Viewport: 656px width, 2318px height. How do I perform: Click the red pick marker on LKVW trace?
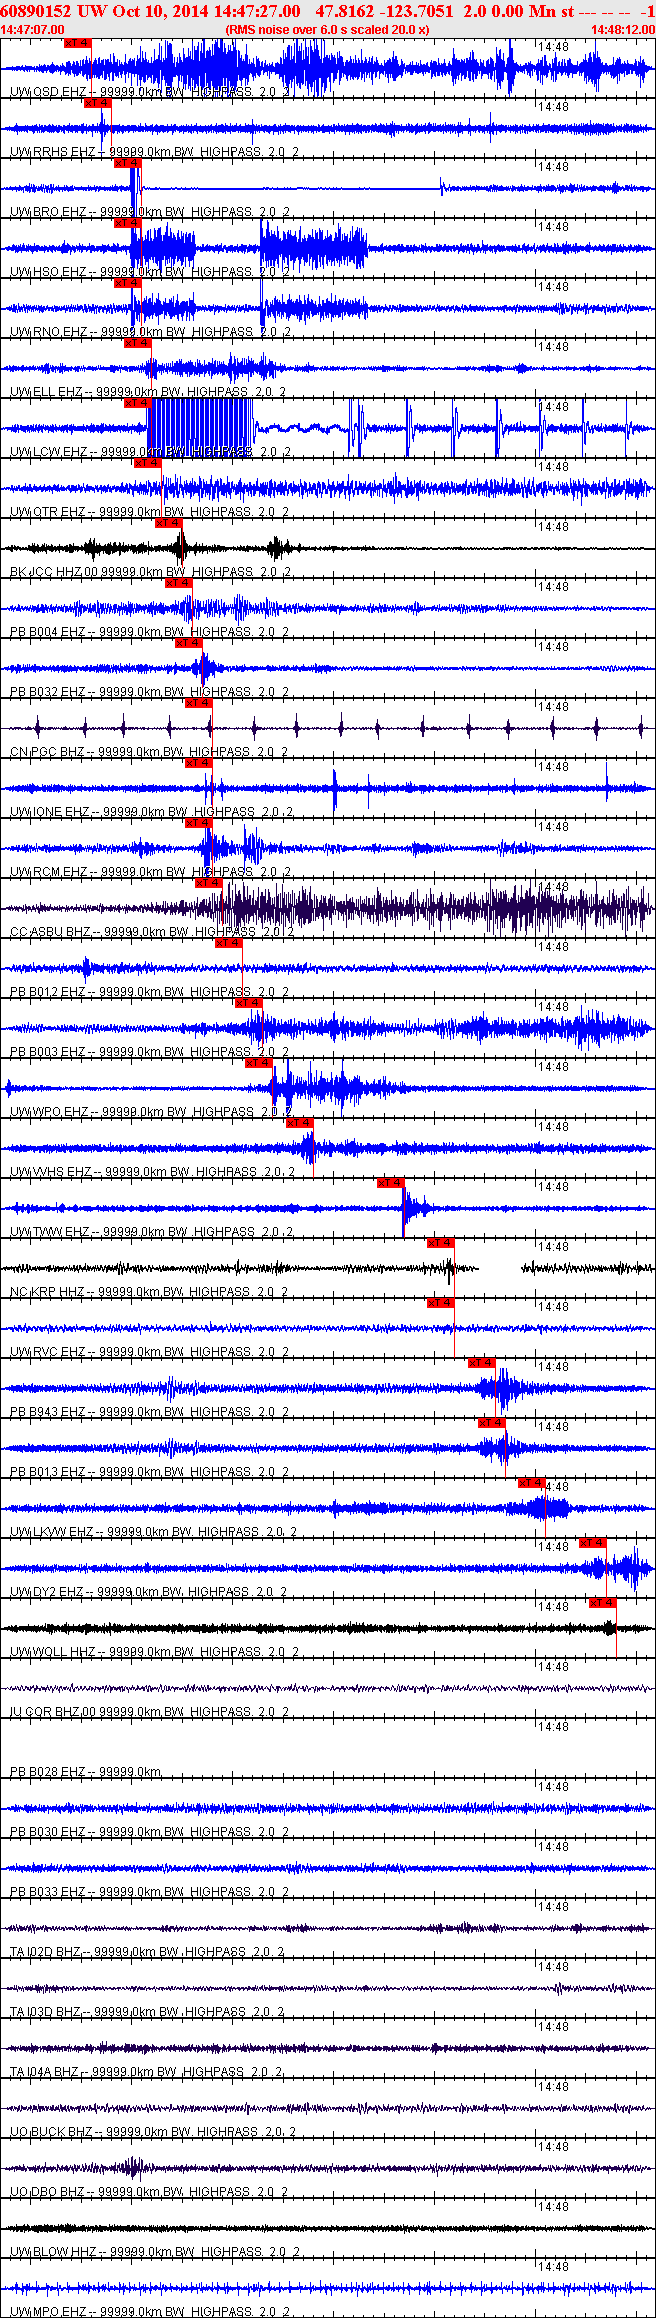pyautogui.click(x=531, y=1483)
